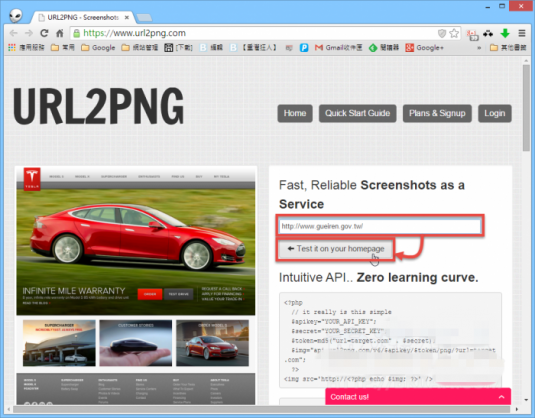Image resolution: width=535 pixels, height=418 pixels.
Task: Open the Google bookmarks folder
Action: pyautogui.click(x=98, y=47)
